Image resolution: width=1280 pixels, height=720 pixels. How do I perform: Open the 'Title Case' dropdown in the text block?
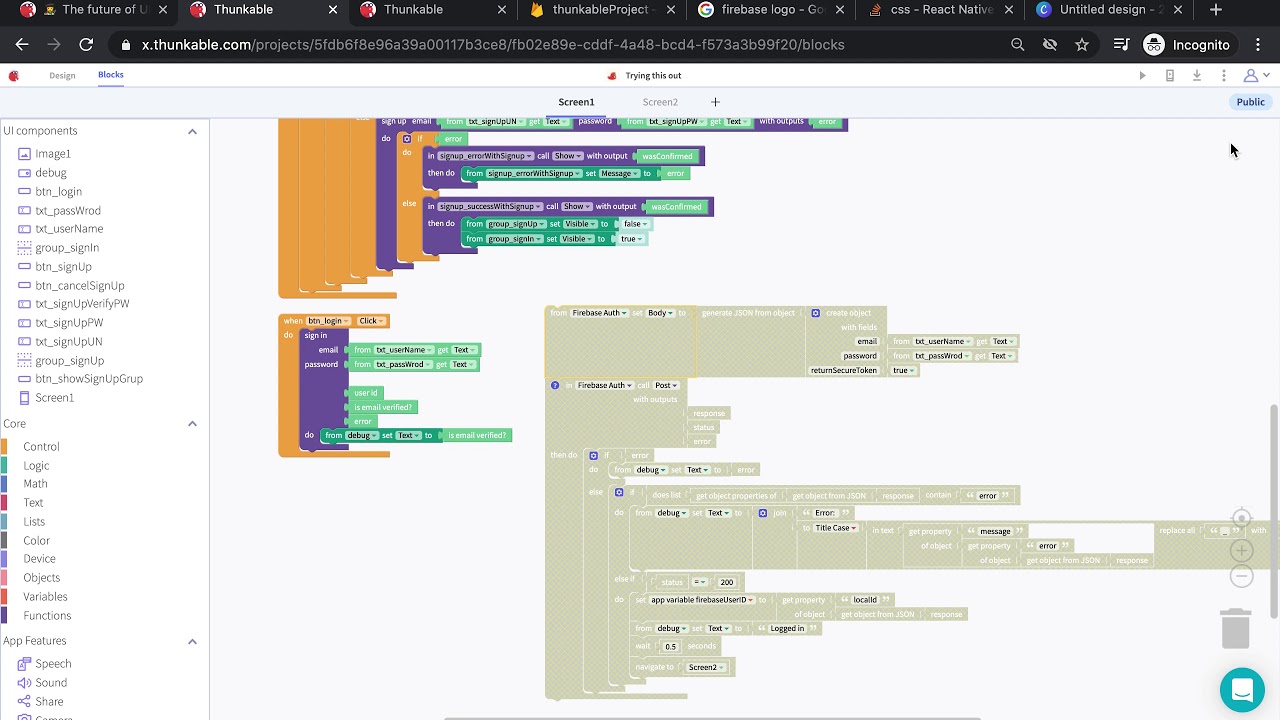coord(836,528)
